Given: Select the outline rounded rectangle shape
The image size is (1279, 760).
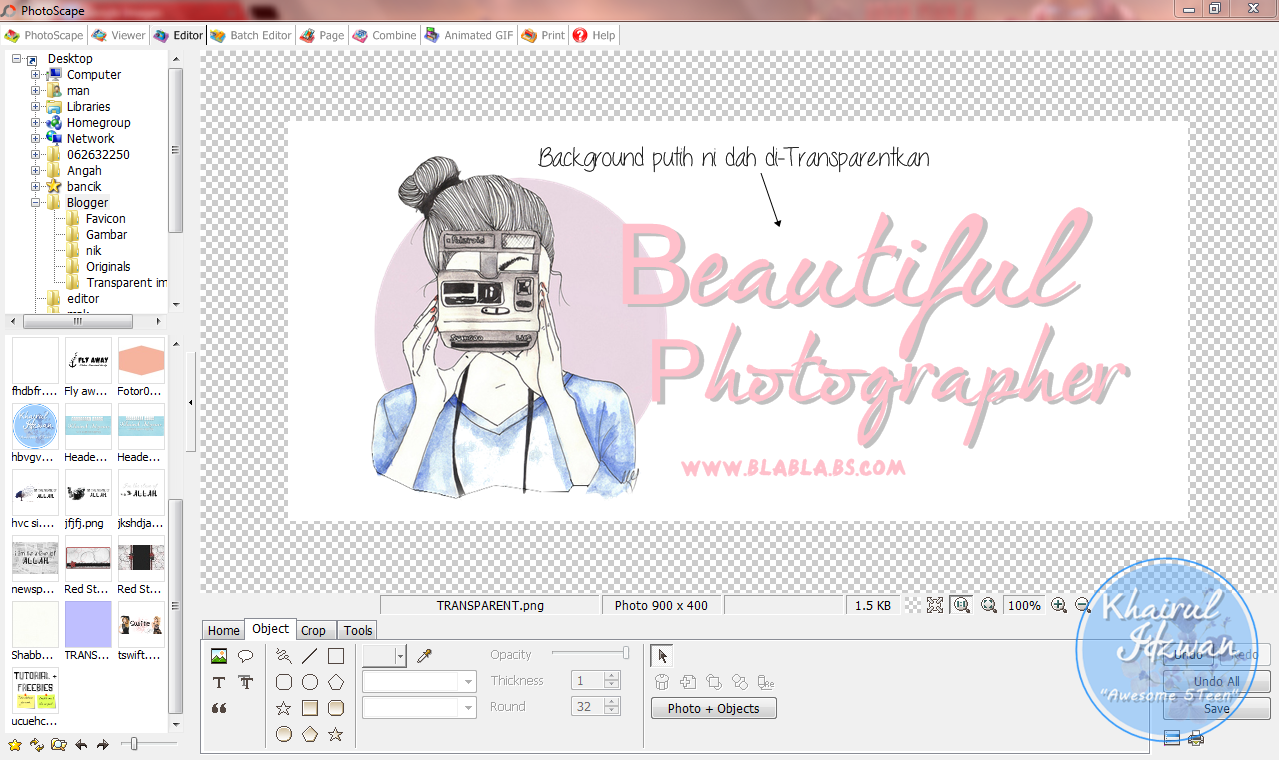Looking at the screenshot, I should pyautogui.click(x=284, y=682).
